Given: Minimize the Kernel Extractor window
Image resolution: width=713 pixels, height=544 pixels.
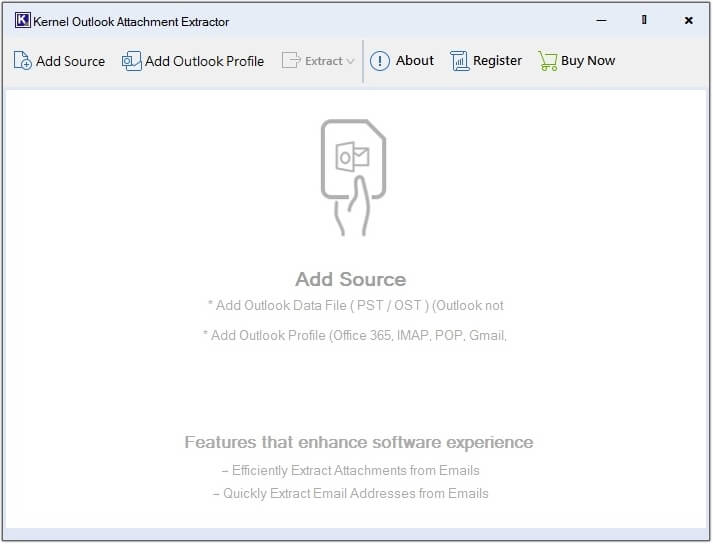Looking at the screenshot, I should (x=602, y=20).
